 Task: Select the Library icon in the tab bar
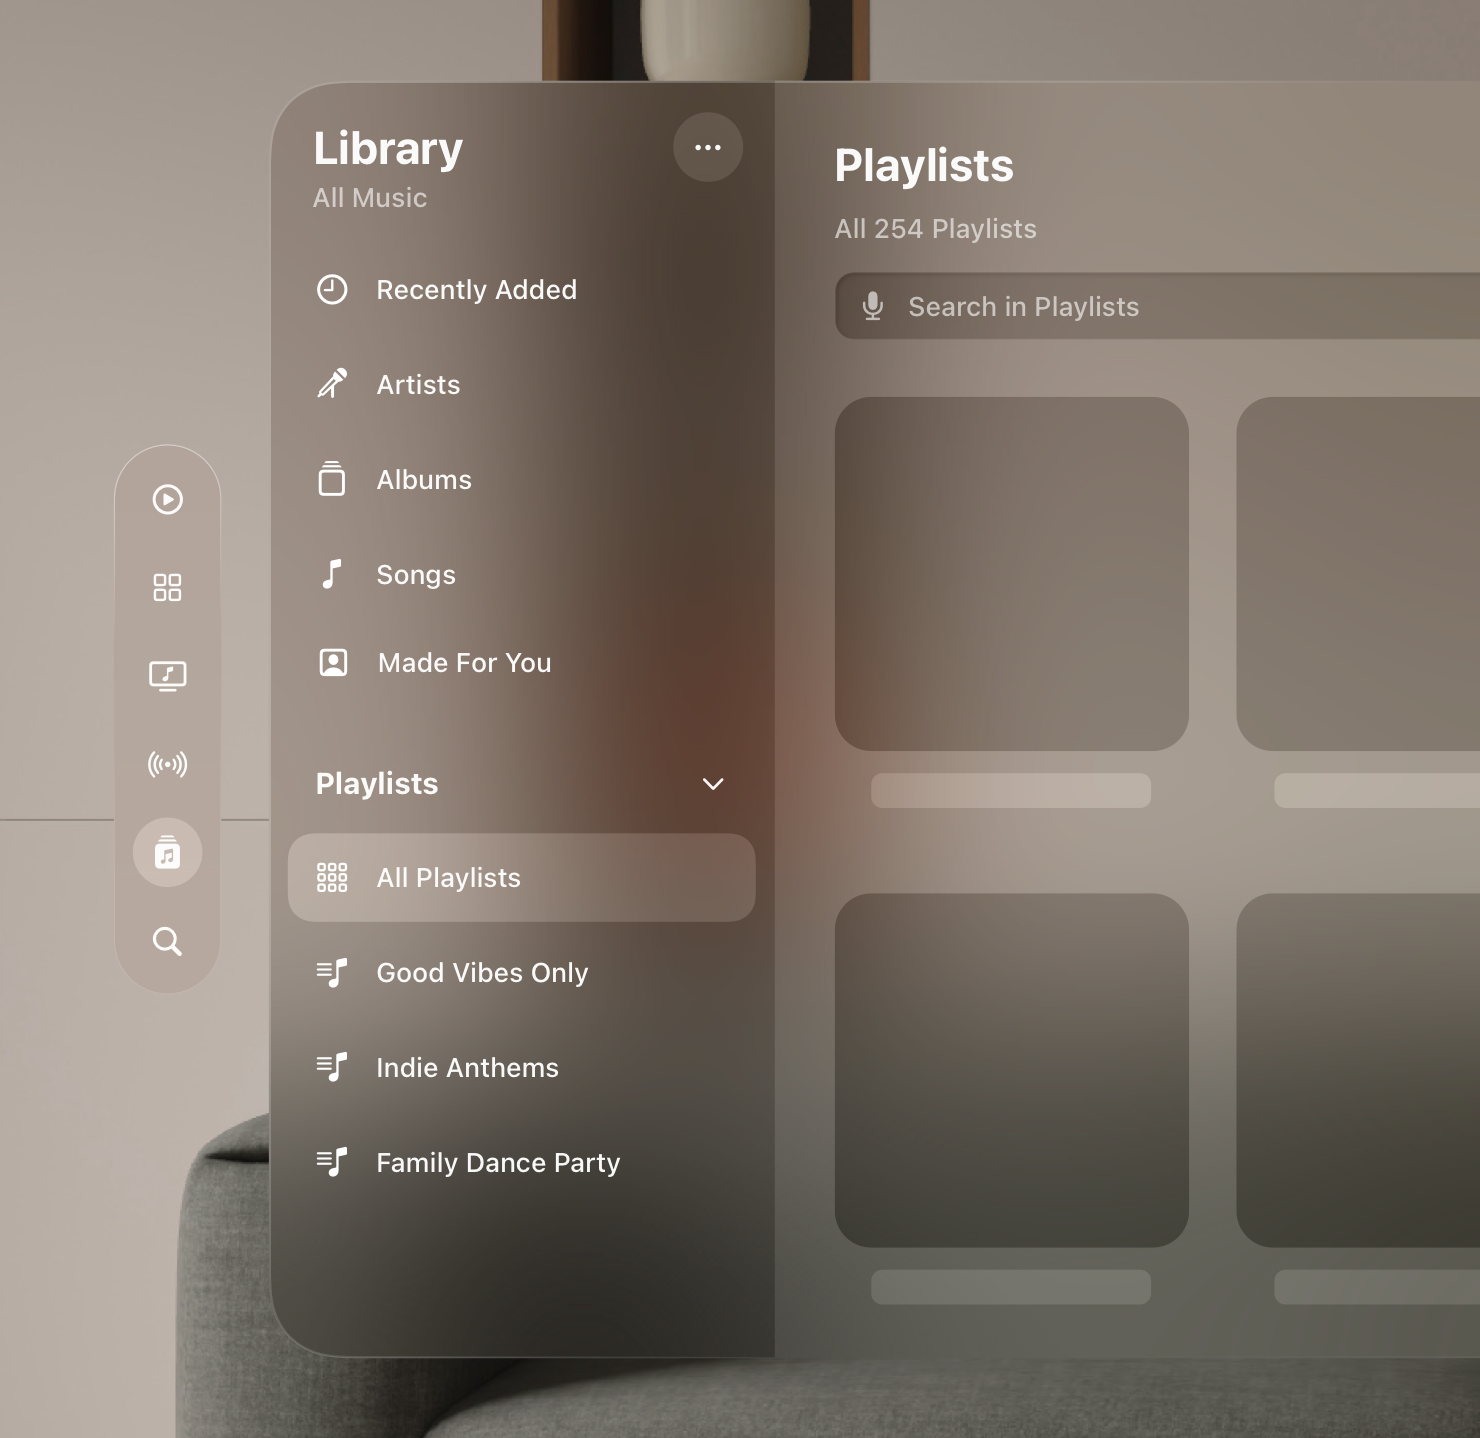[167, 853]
